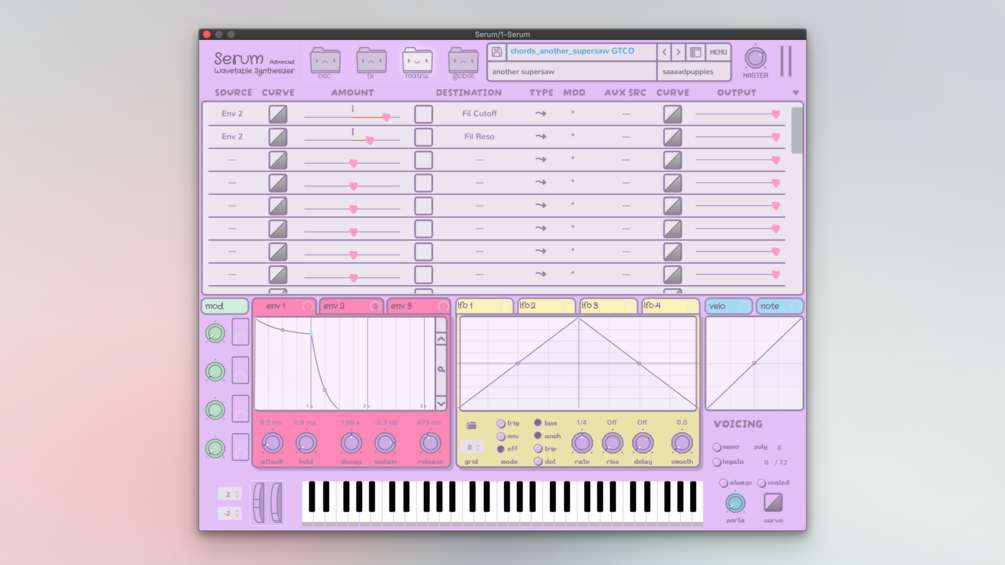
Task: Click source curve icon for Fil Reso row
Action: pyautogui.click(x=278, y=136)
